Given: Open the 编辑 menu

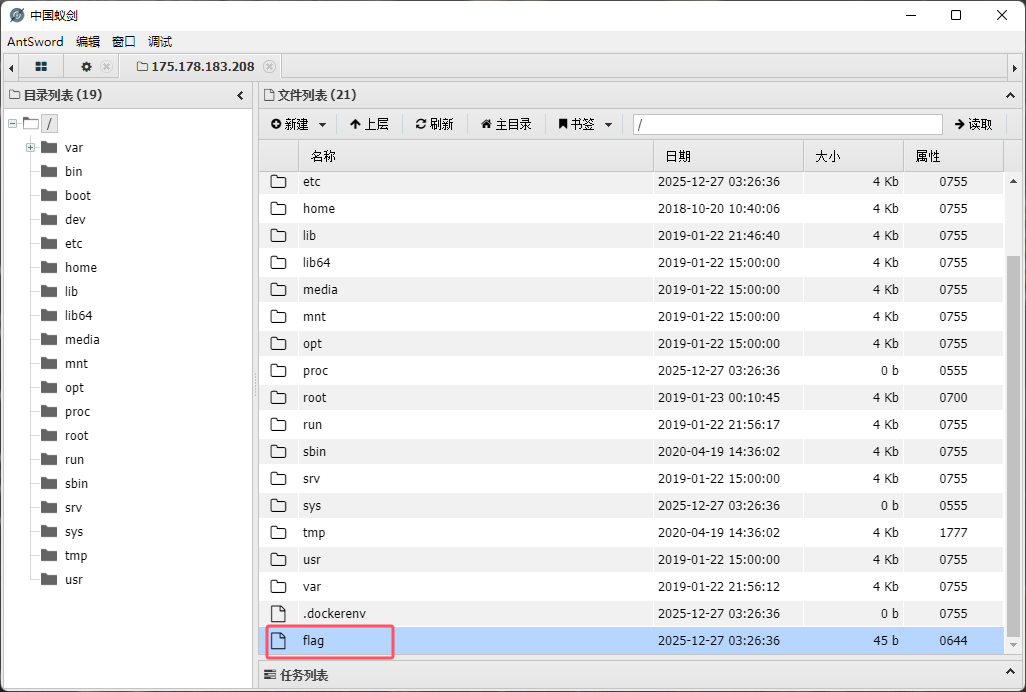Looking at the screenshot, I should tap(88, 41).
